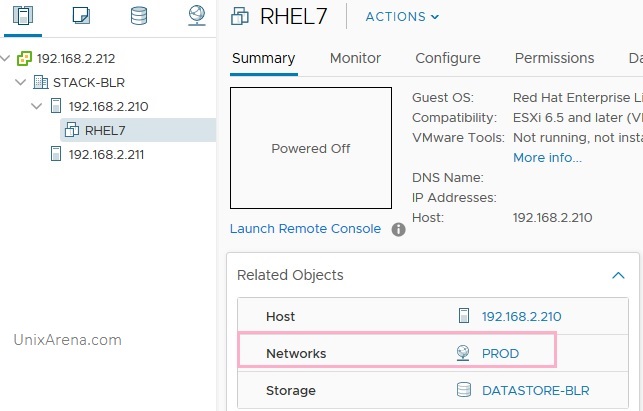Click the vCenter icon beside 192.168.2.212
Viewport: 643px width, 411px height.
24,59
